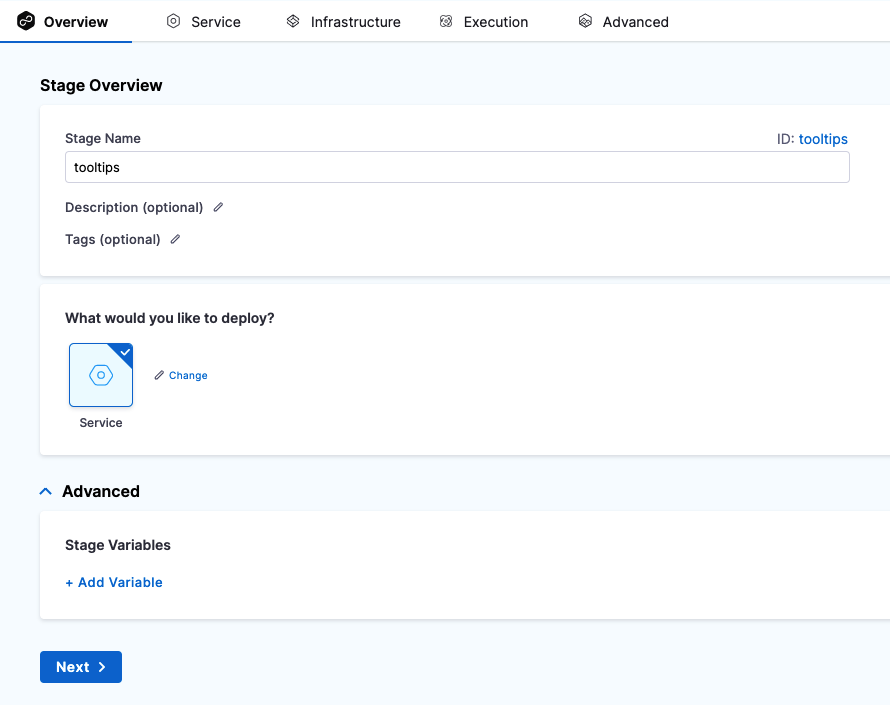The image size is (890, 705).
Task: Edit Description using the pencil icon
Action: point(218,207)
